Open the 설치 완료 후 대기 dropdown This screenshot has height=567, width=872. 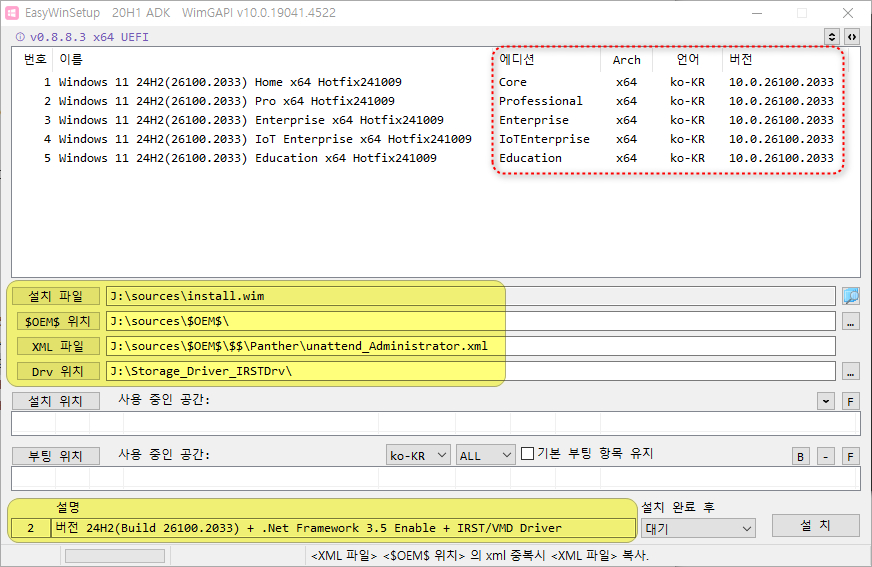(x=698, y=528)
